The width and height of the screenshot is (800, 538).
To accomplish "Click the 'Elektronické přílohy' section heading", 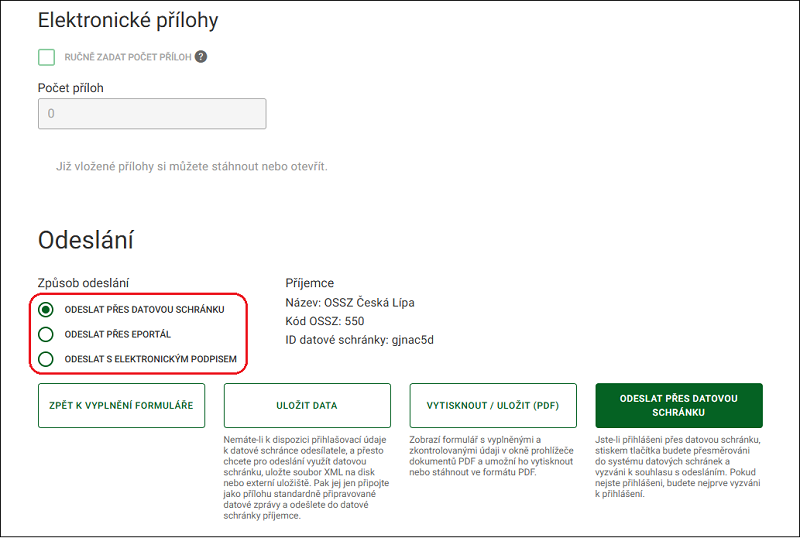I will tap(128, 20).
